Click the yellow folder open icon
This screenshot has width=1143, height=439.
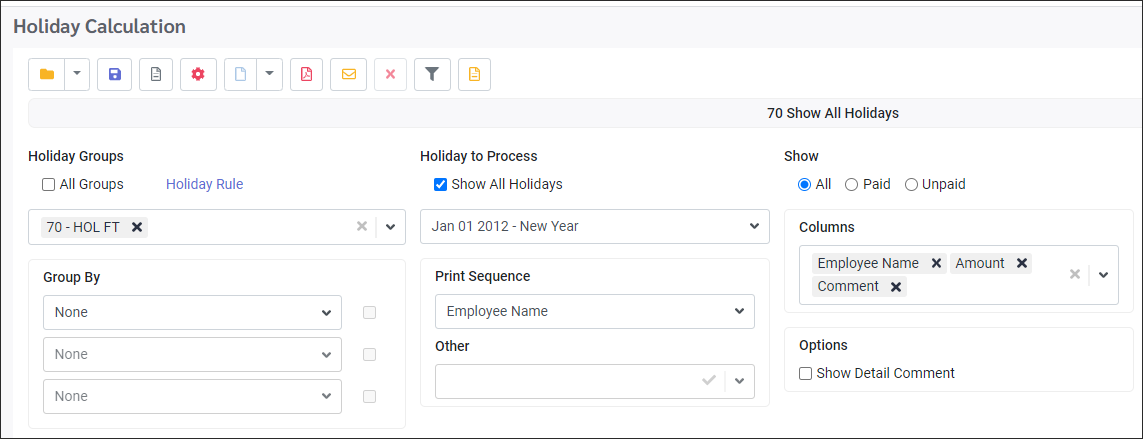tap(47, 74)
